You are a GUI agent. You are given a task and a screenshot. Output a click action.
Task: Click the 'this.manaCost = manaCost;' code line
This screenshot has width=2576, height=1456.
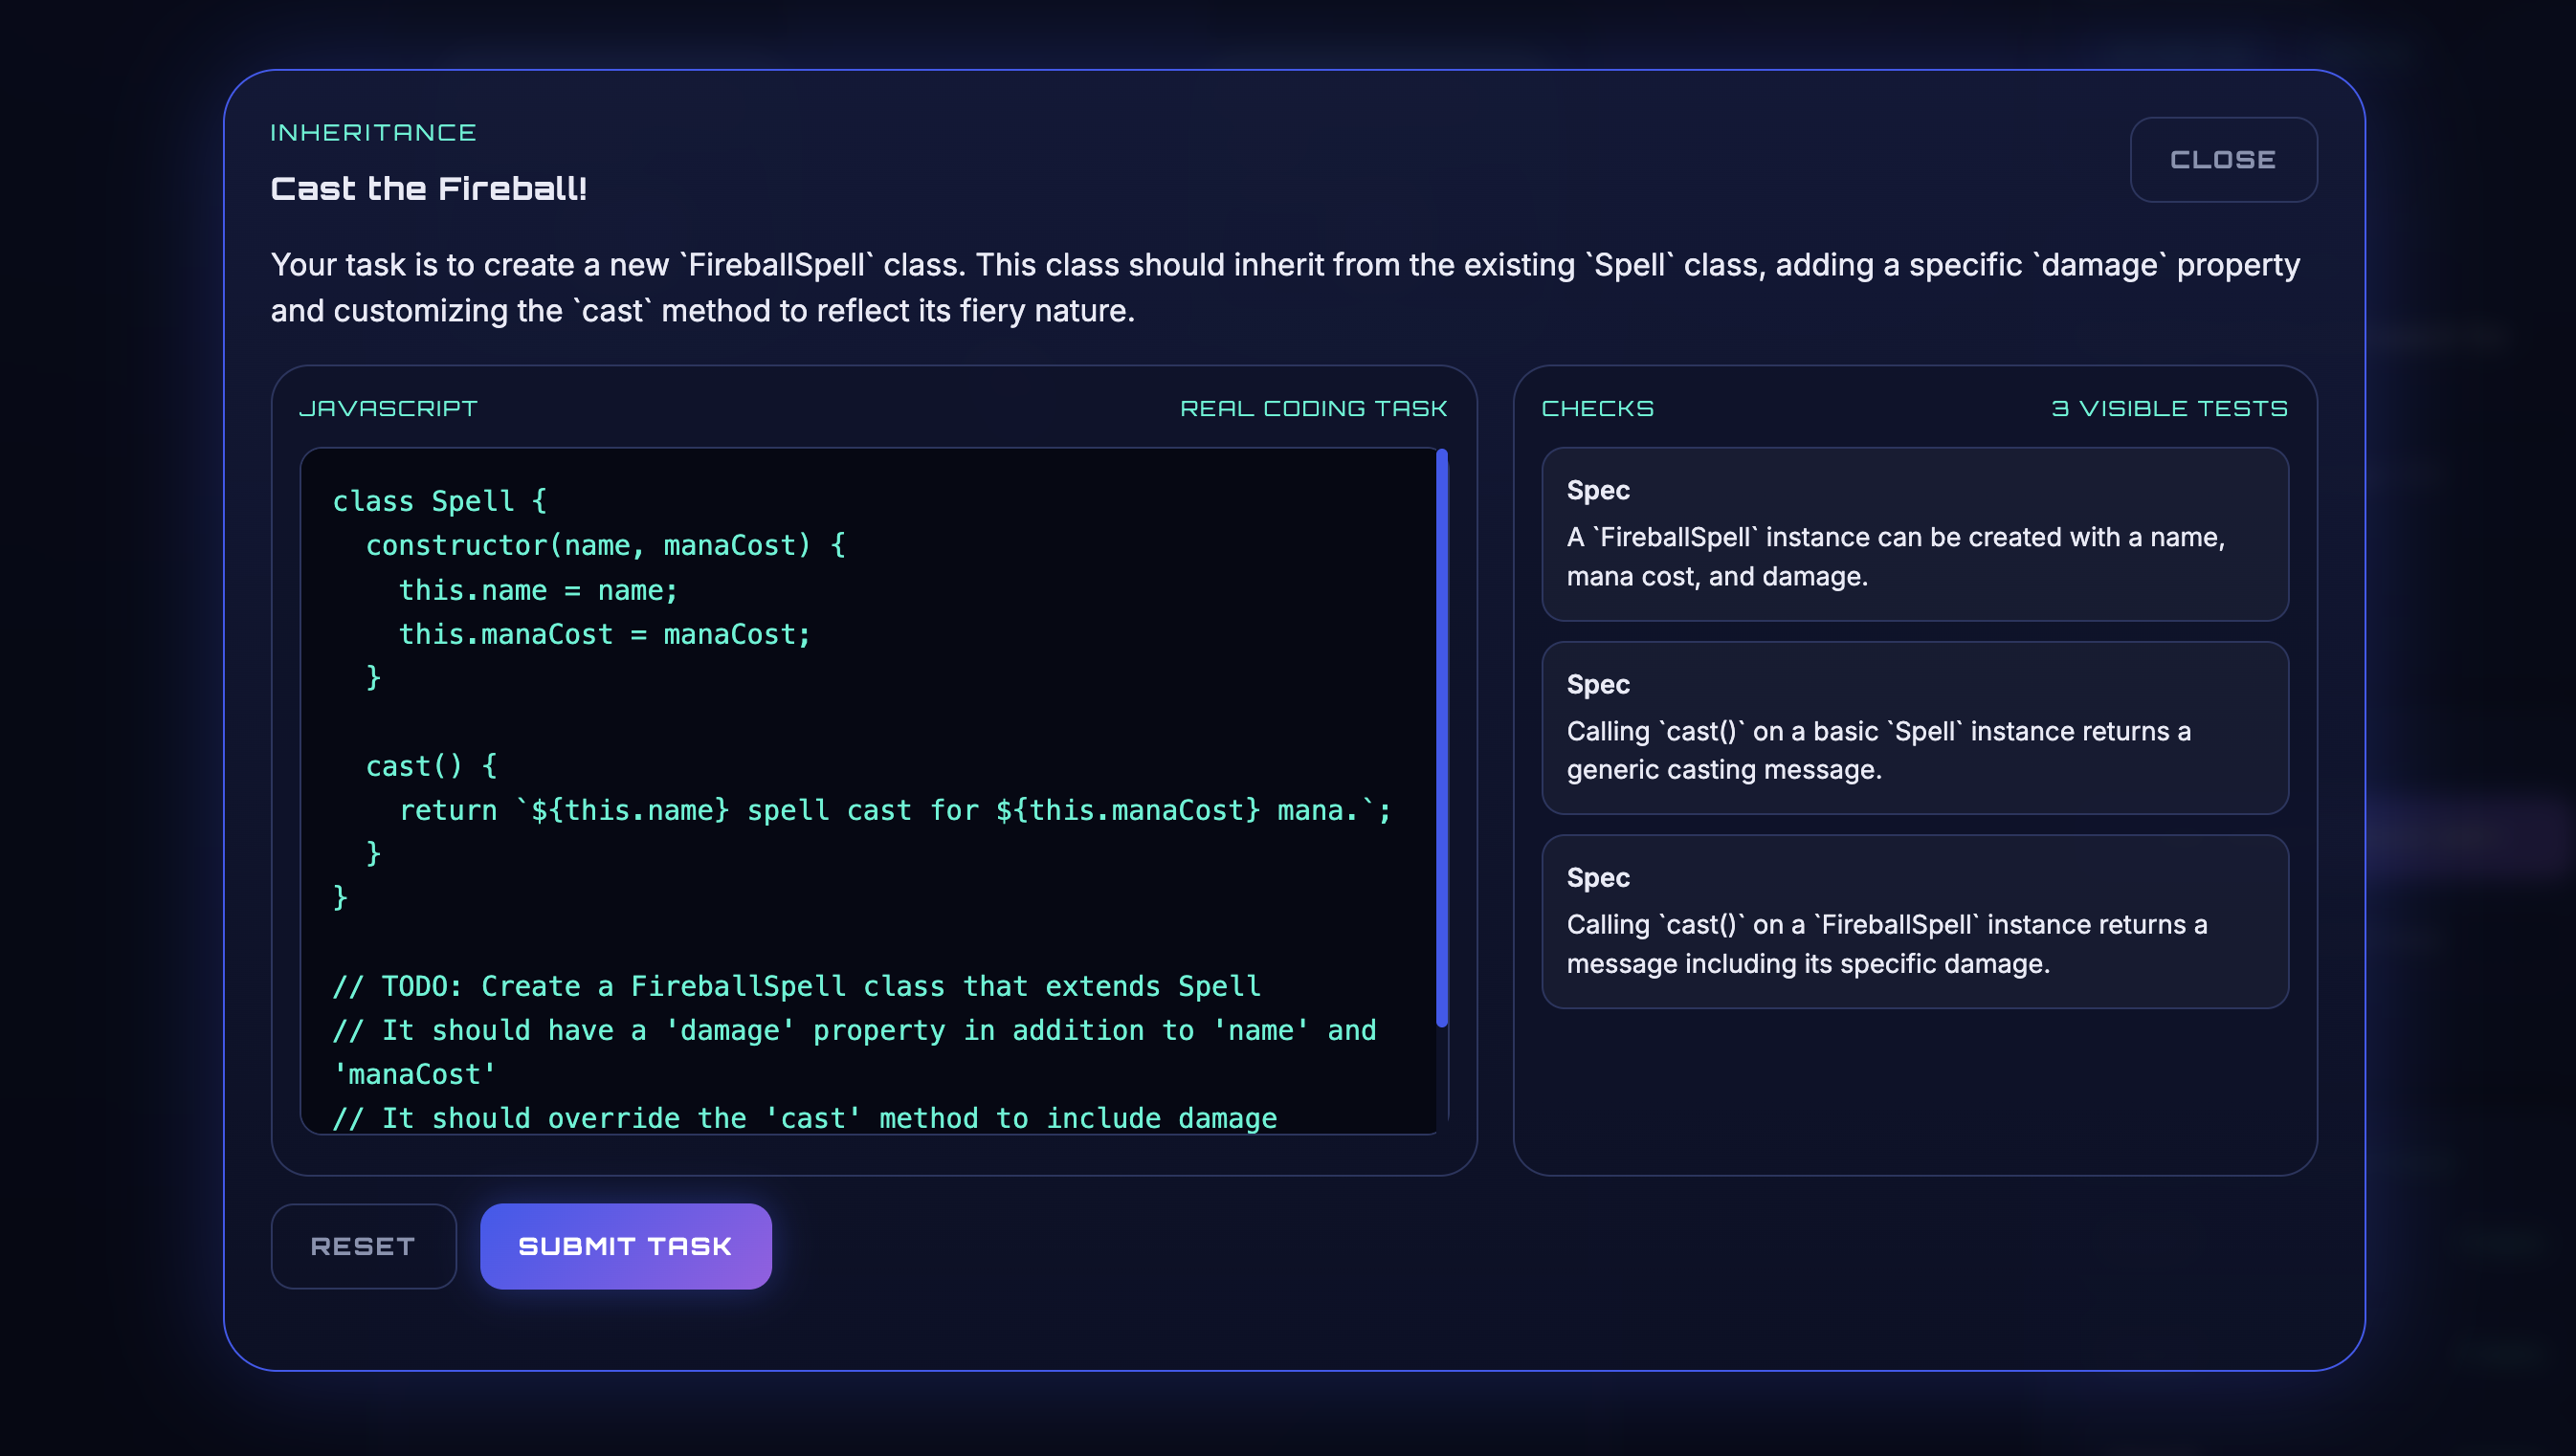[604, 634]
